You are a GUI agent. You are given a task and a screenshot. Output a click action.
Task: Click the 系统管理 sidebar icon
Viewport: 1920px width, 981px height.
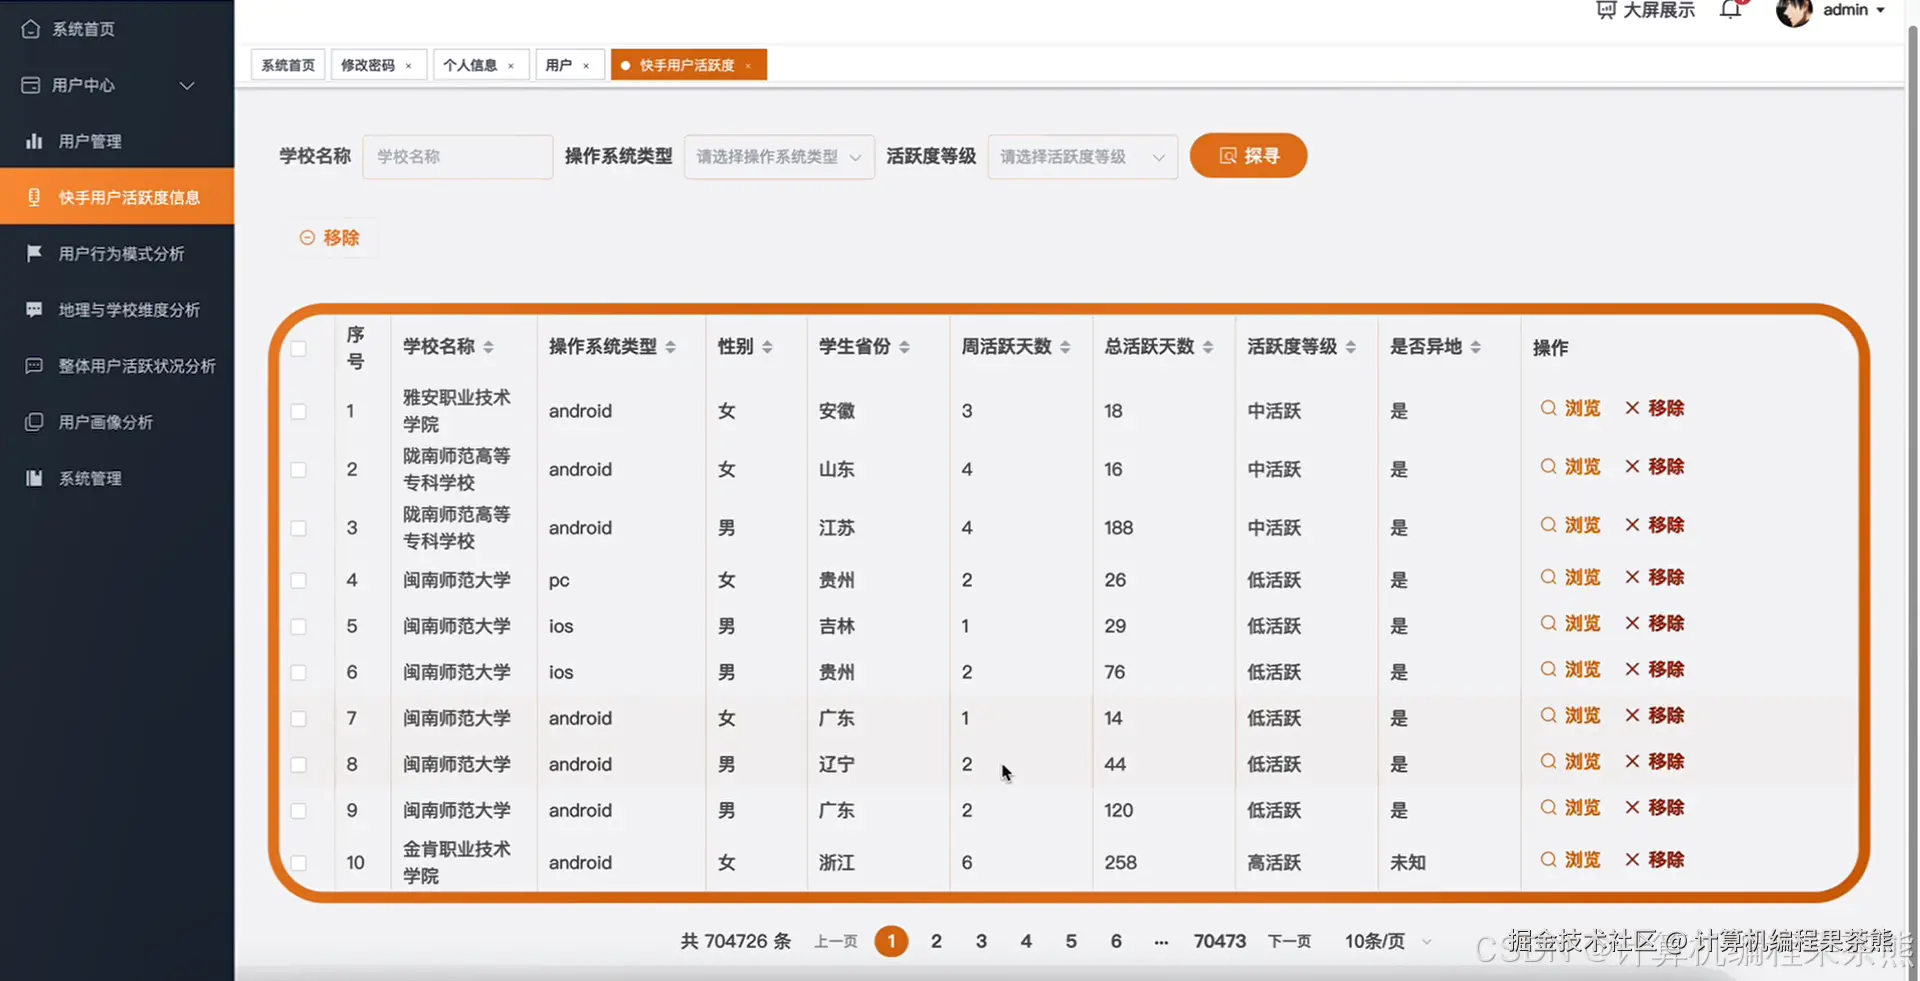tap(34, 478)
